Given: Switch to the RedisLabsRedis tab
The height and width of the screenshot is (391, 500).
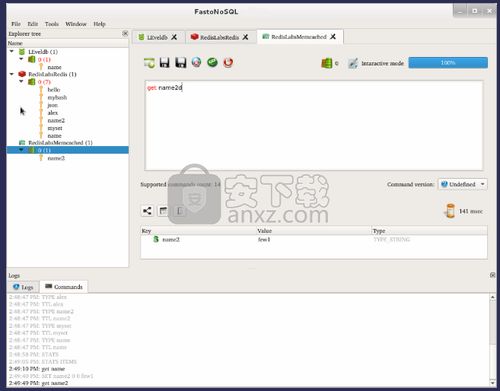Looking at the screenshot, I should 221,37.
